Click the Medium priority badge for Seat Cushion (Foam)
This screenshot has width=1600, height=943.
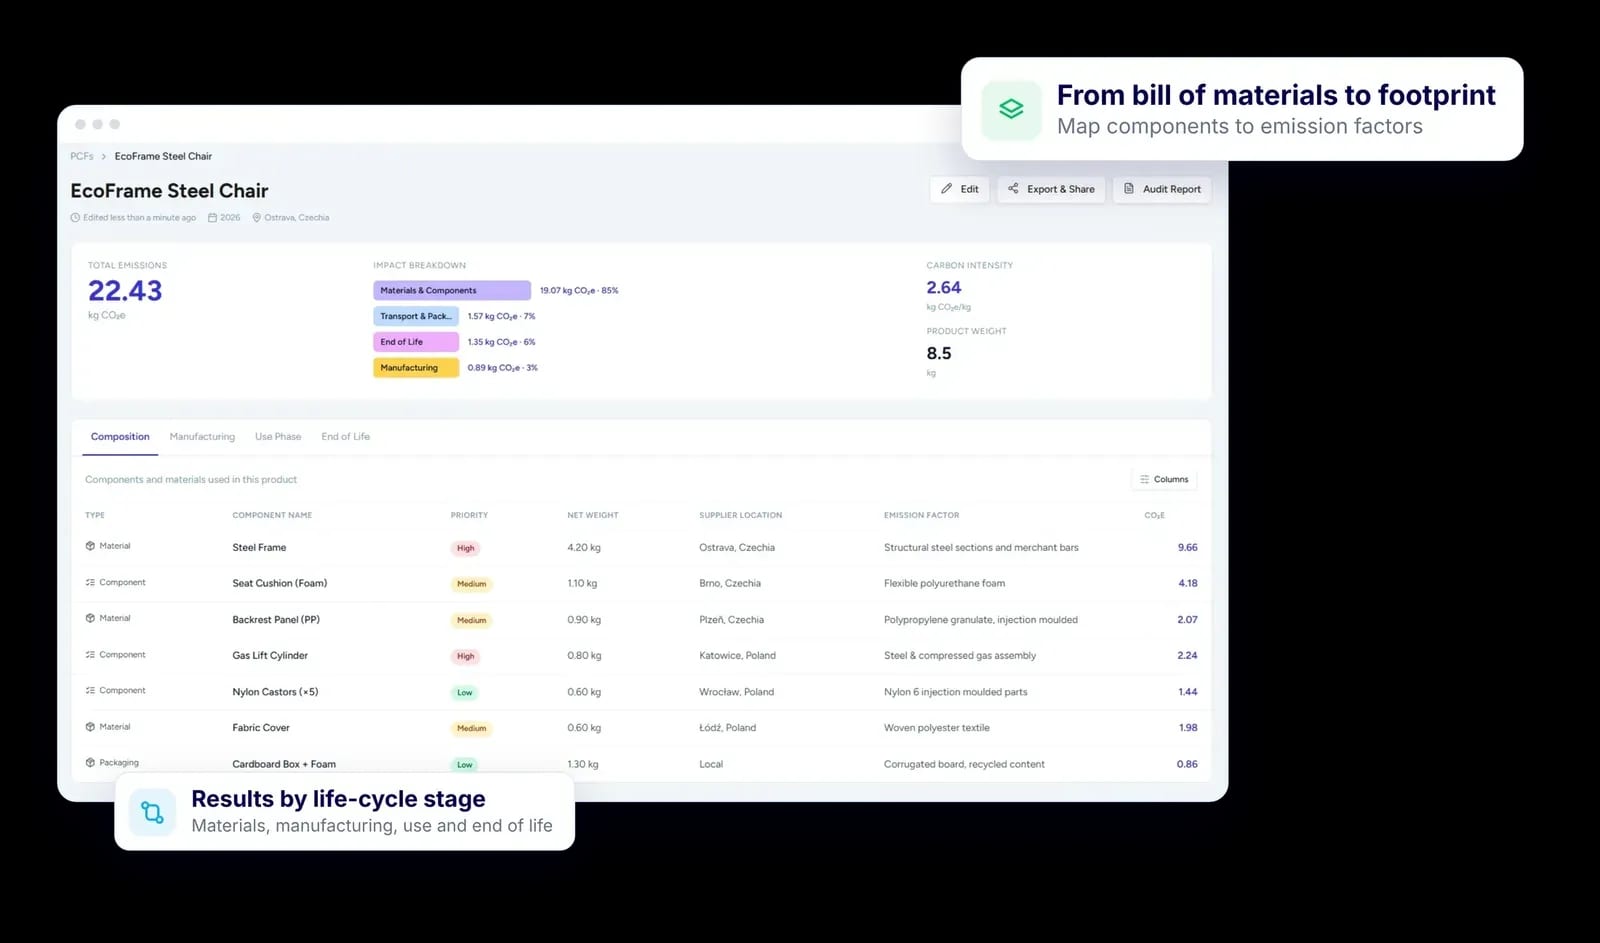472,584
